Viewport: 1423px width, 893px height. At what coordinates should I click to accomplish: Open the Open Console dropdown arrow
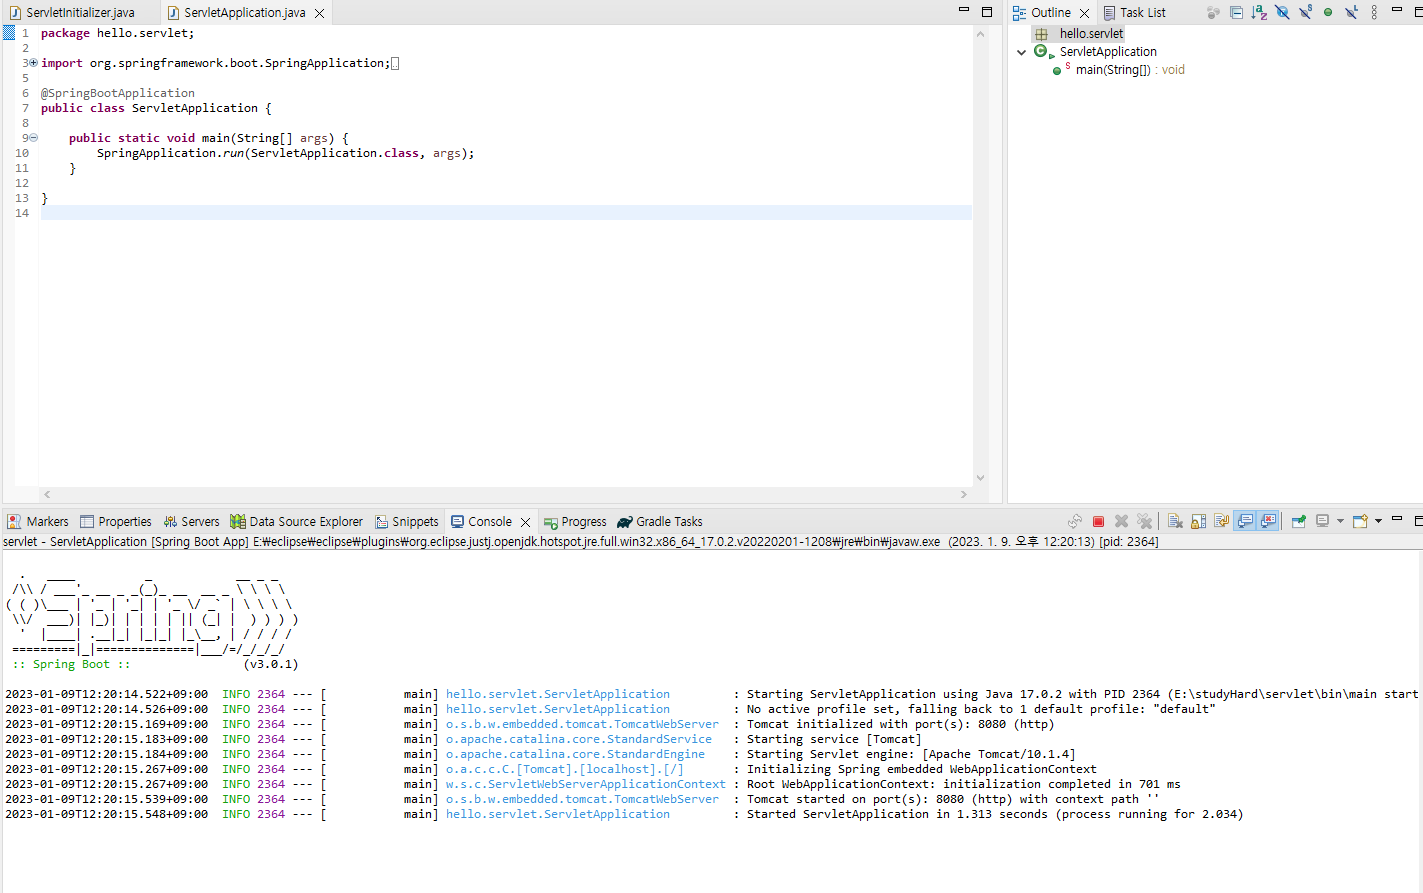pyautogui.click(x=1378, y=521)
